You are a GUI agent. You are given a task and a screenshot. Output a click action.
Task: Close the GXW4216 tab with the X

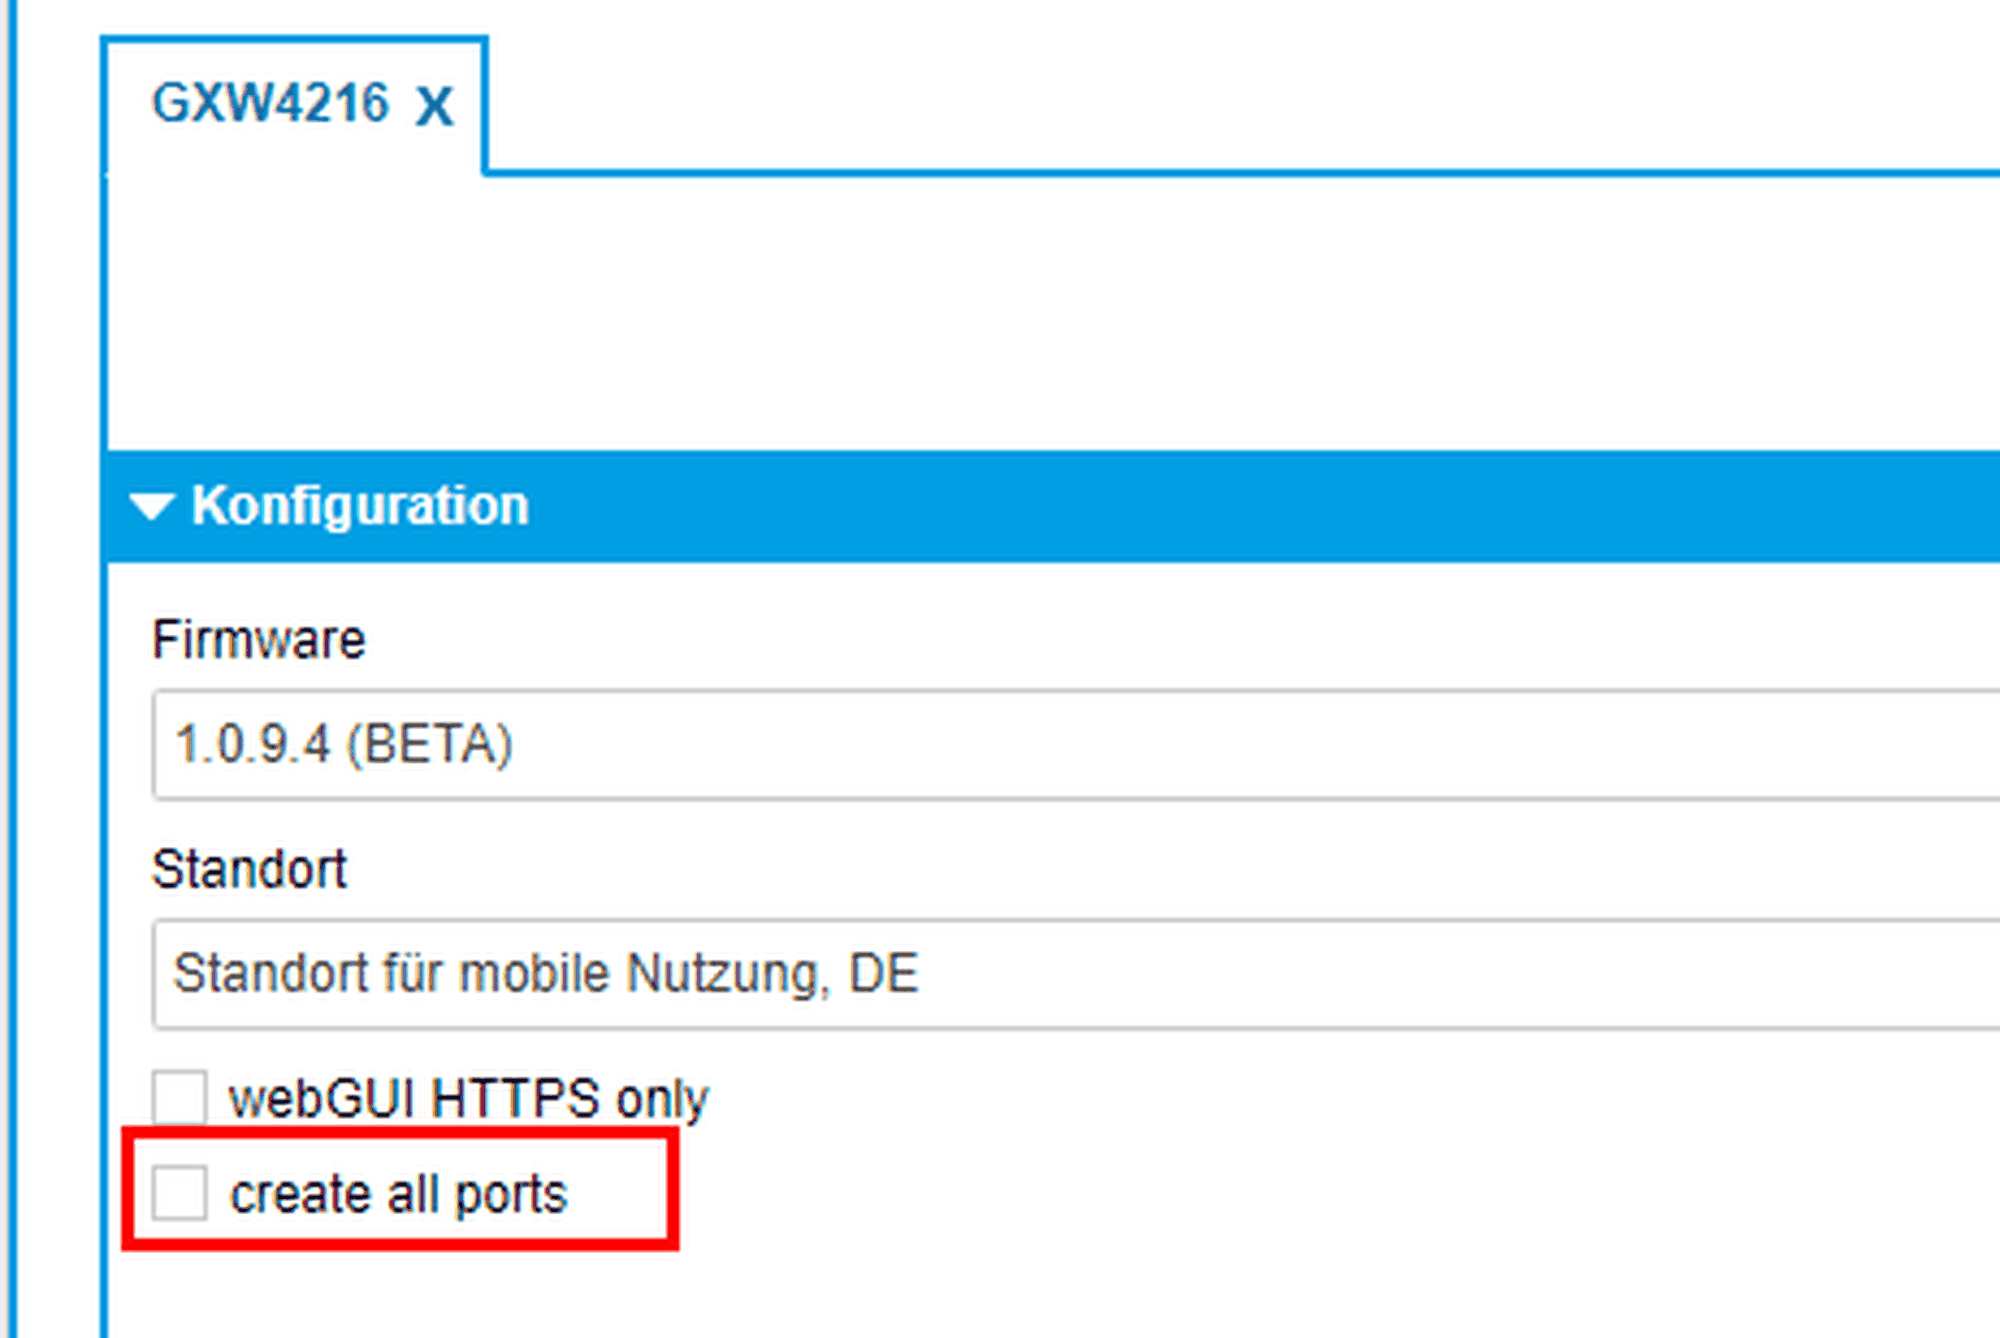pos(434,107)
